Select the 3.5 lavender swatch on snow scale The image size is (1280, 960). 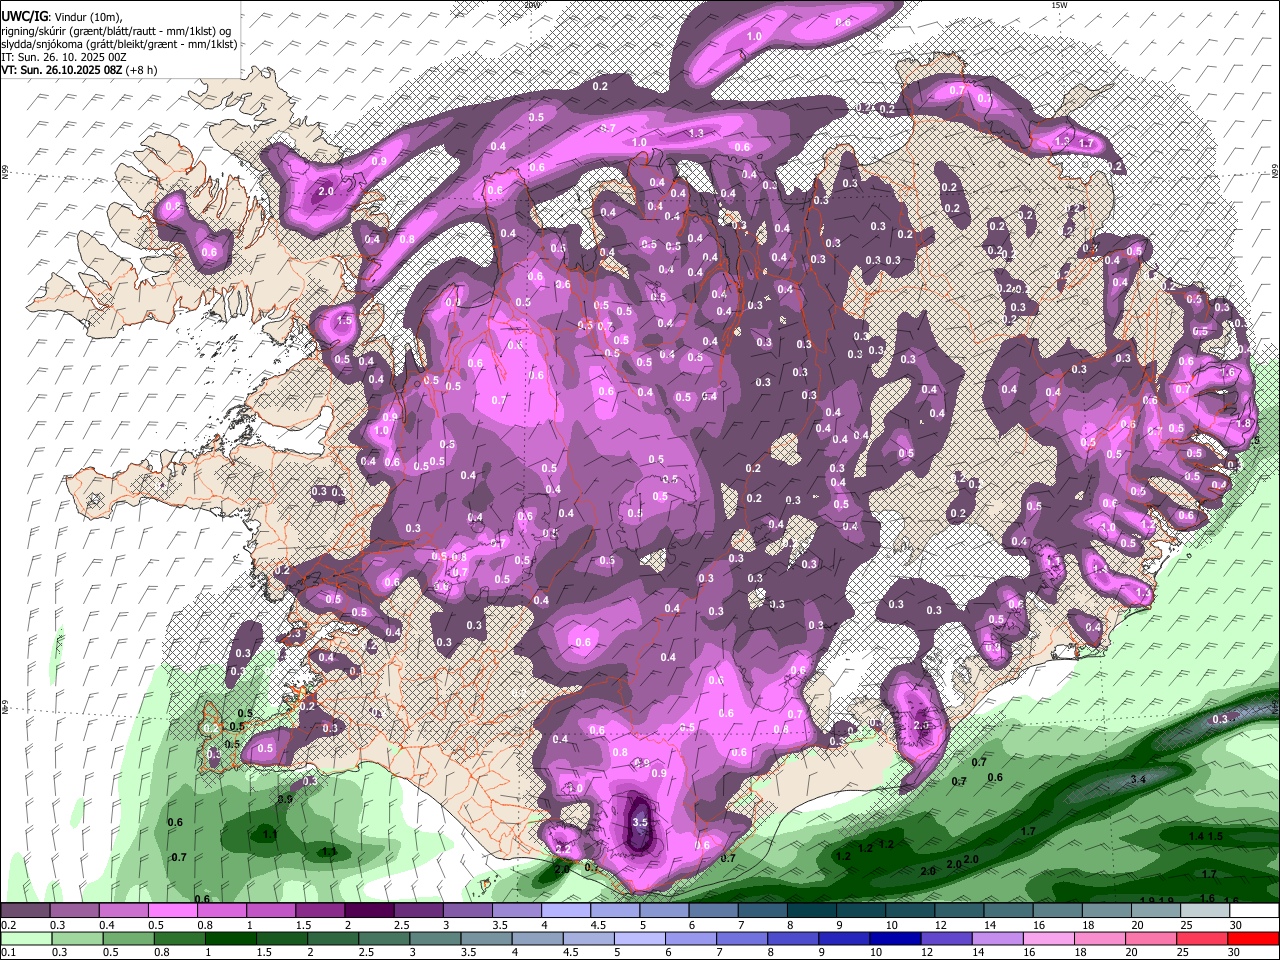pyautogui.click(x=515, y=911)
